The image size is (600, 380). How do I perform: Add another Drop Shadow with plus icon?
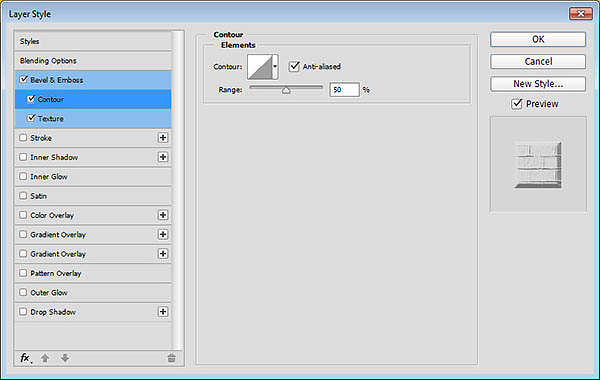163,312
